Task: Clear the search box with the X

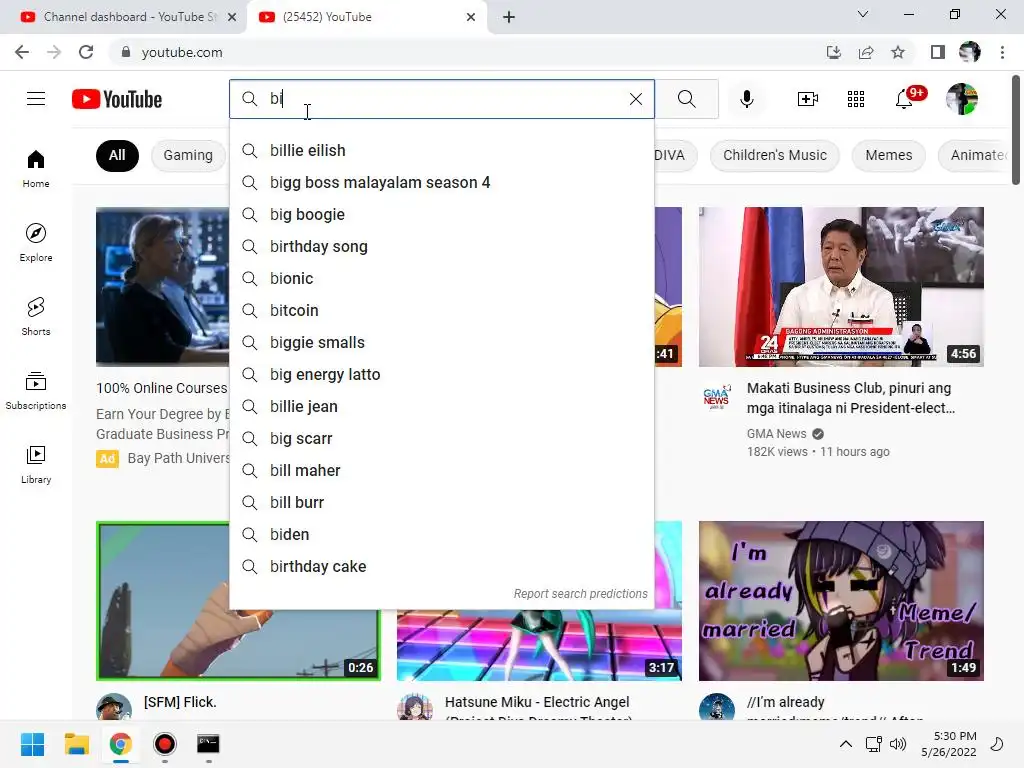Action: coord(635,99)
